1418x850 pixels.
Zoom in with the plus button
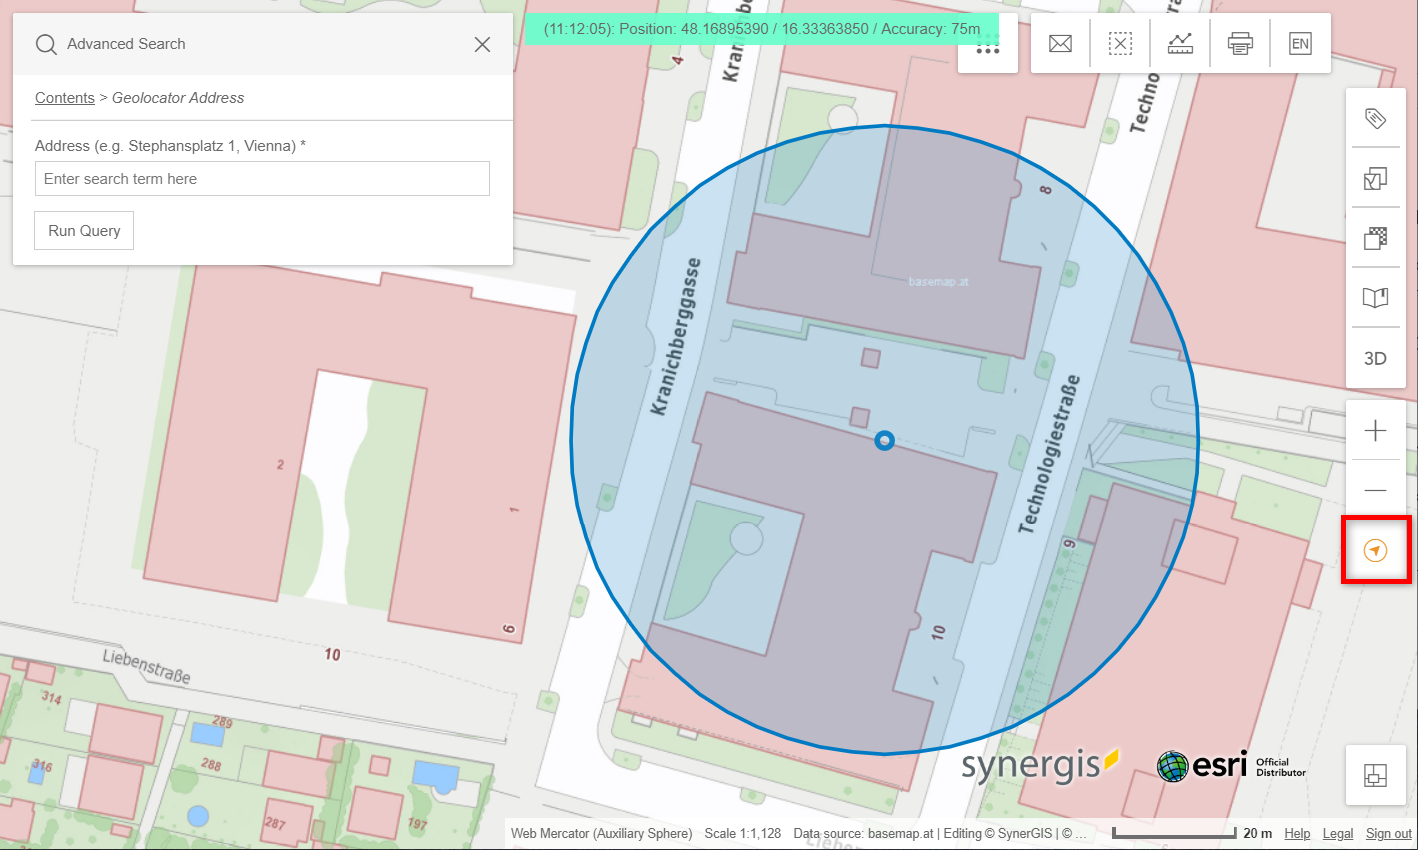point(1375,430)
